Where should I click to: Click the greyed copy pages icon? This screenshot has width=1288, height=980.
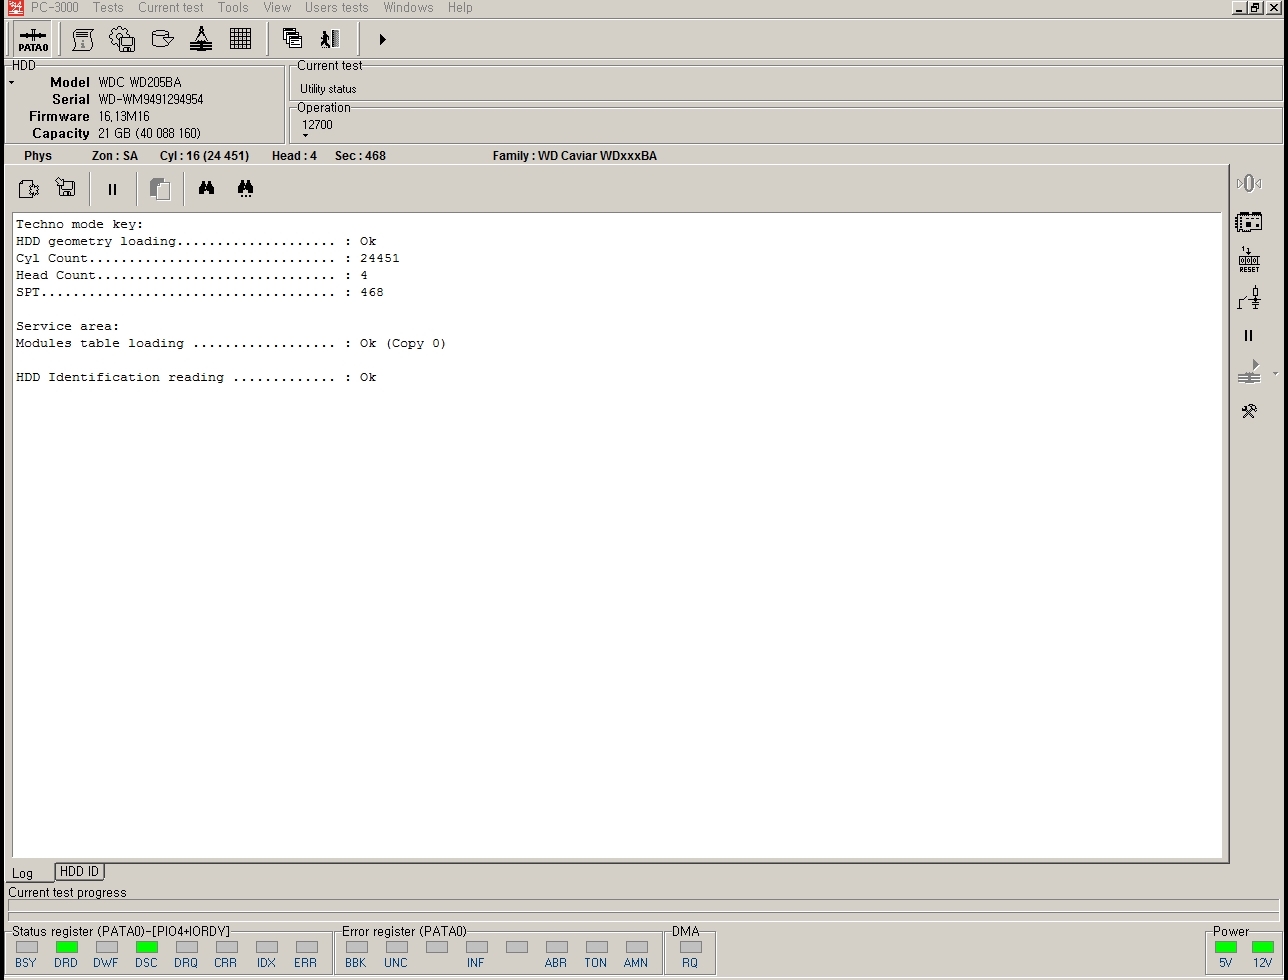160,189
